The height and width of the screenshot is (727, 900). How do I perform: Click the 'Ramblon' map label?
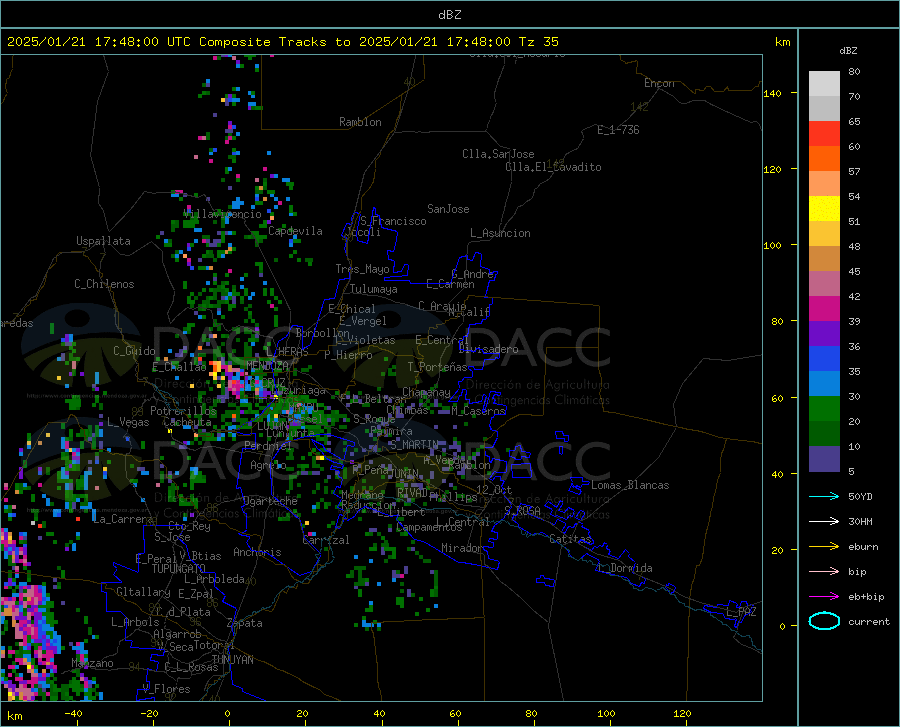coord(360,122)
